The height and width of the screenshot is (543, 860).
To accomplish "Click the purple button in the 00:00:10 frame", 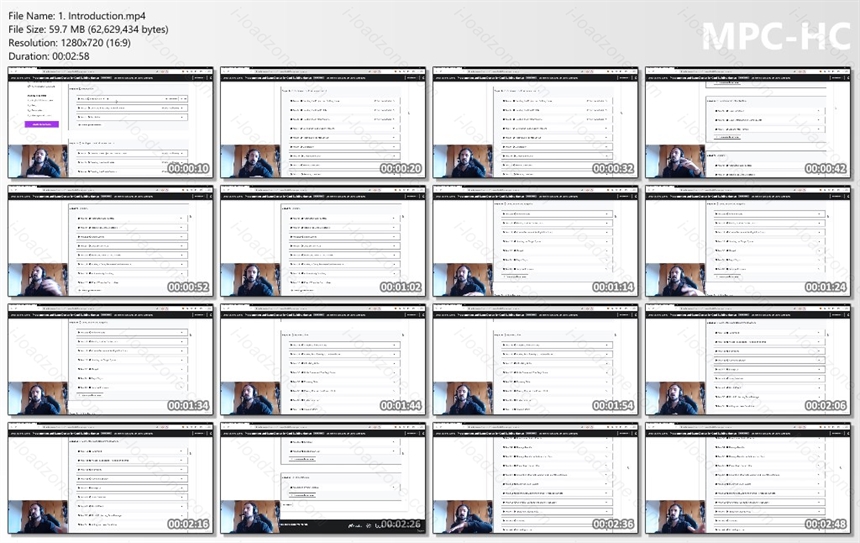I will 42,125.
